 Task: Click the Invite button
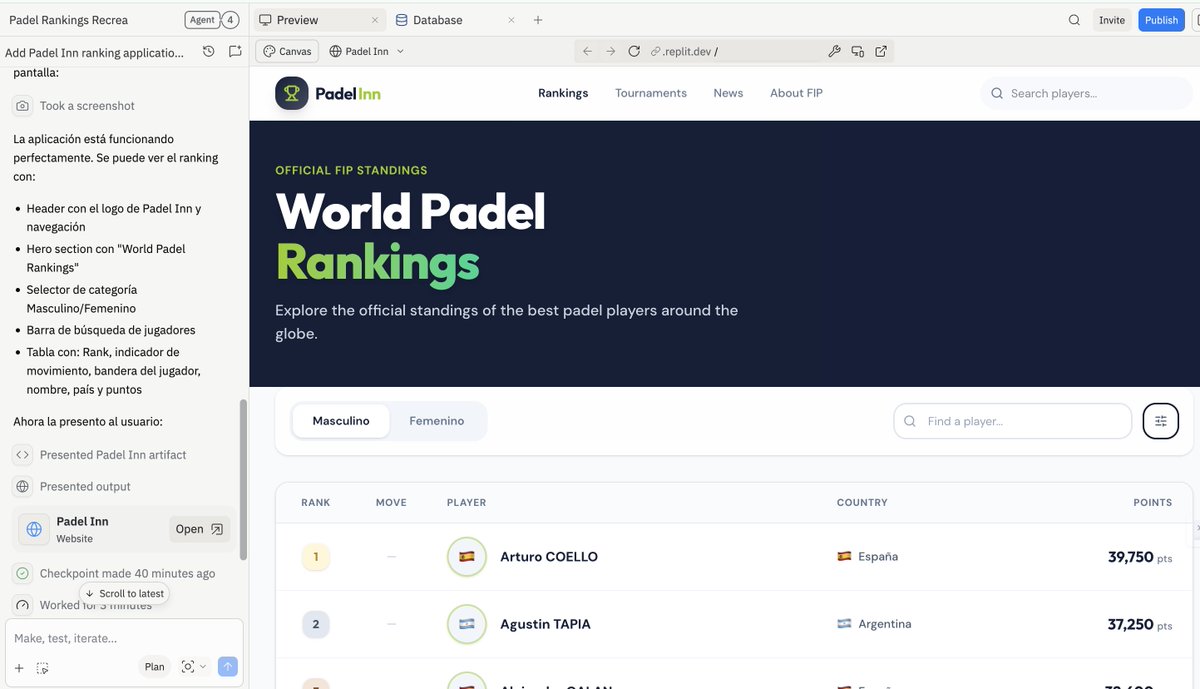[x=1112, y=20]
